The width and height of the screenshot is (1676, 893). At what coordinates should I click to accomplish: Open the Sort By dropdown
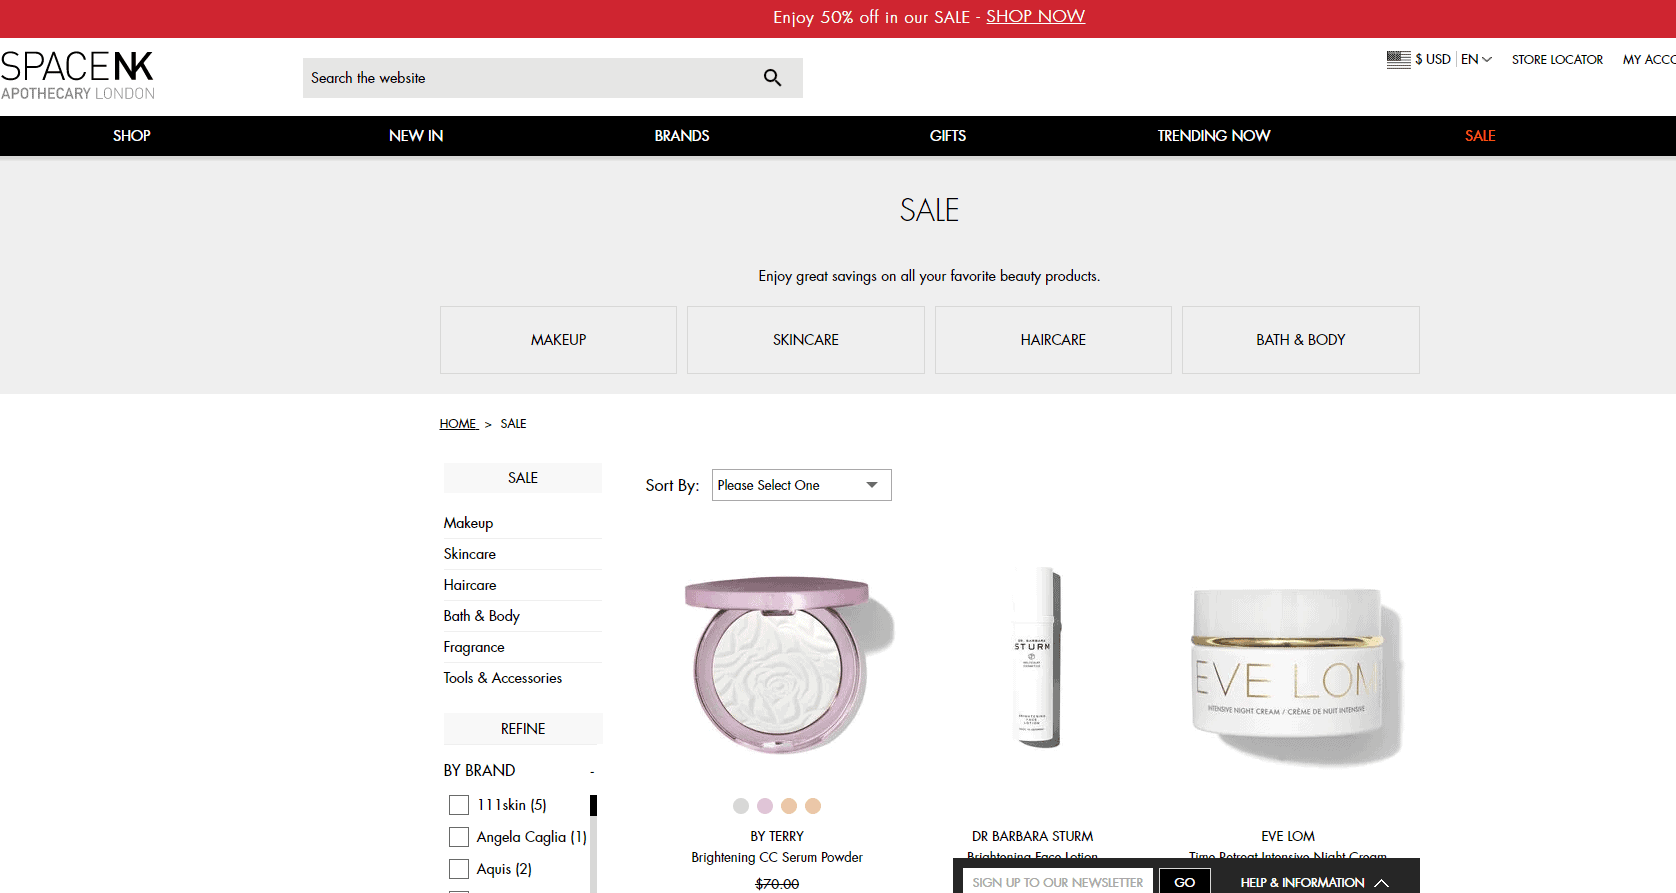point(801,485)
